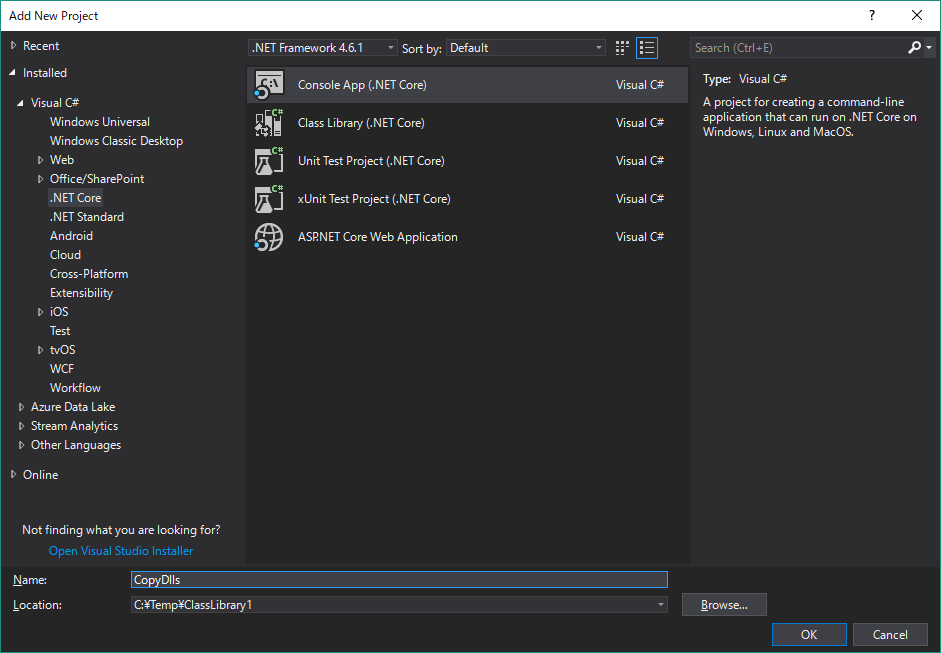The image size is (941, 653).
Task: Select the Workflow category
Action: (75, 388)
